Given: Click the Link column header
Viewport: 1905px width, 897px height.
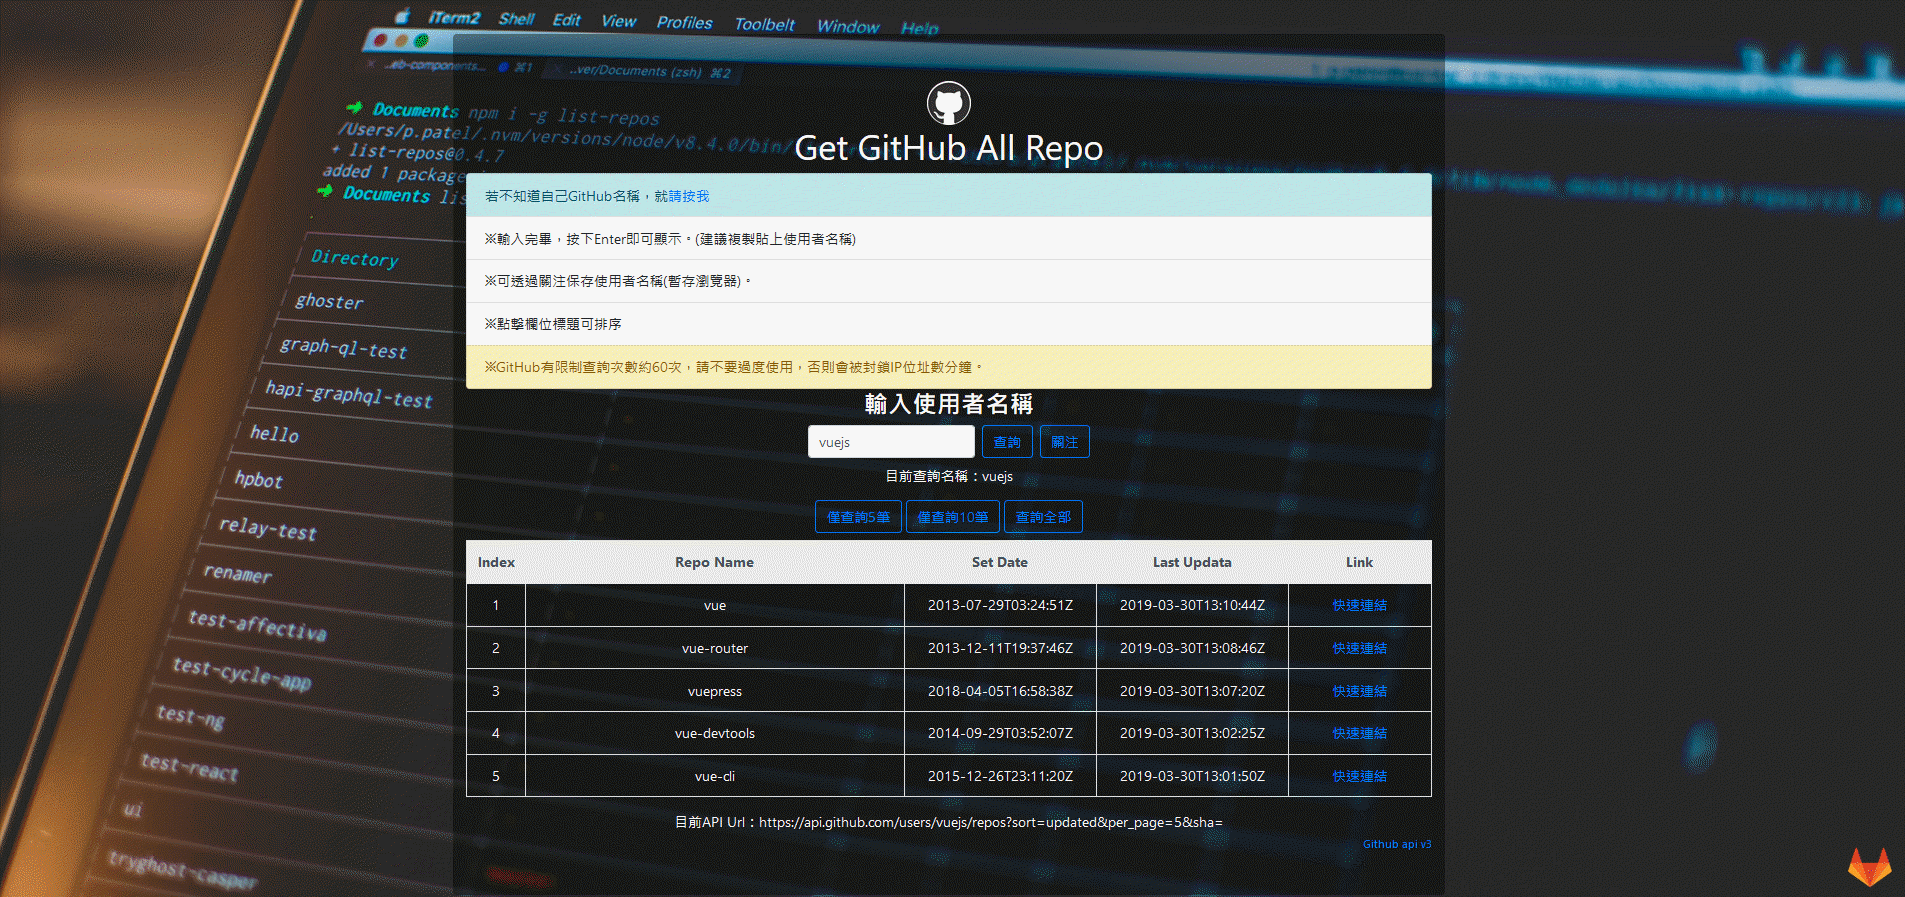Looking at the screenshot, I should (1359, 562).
